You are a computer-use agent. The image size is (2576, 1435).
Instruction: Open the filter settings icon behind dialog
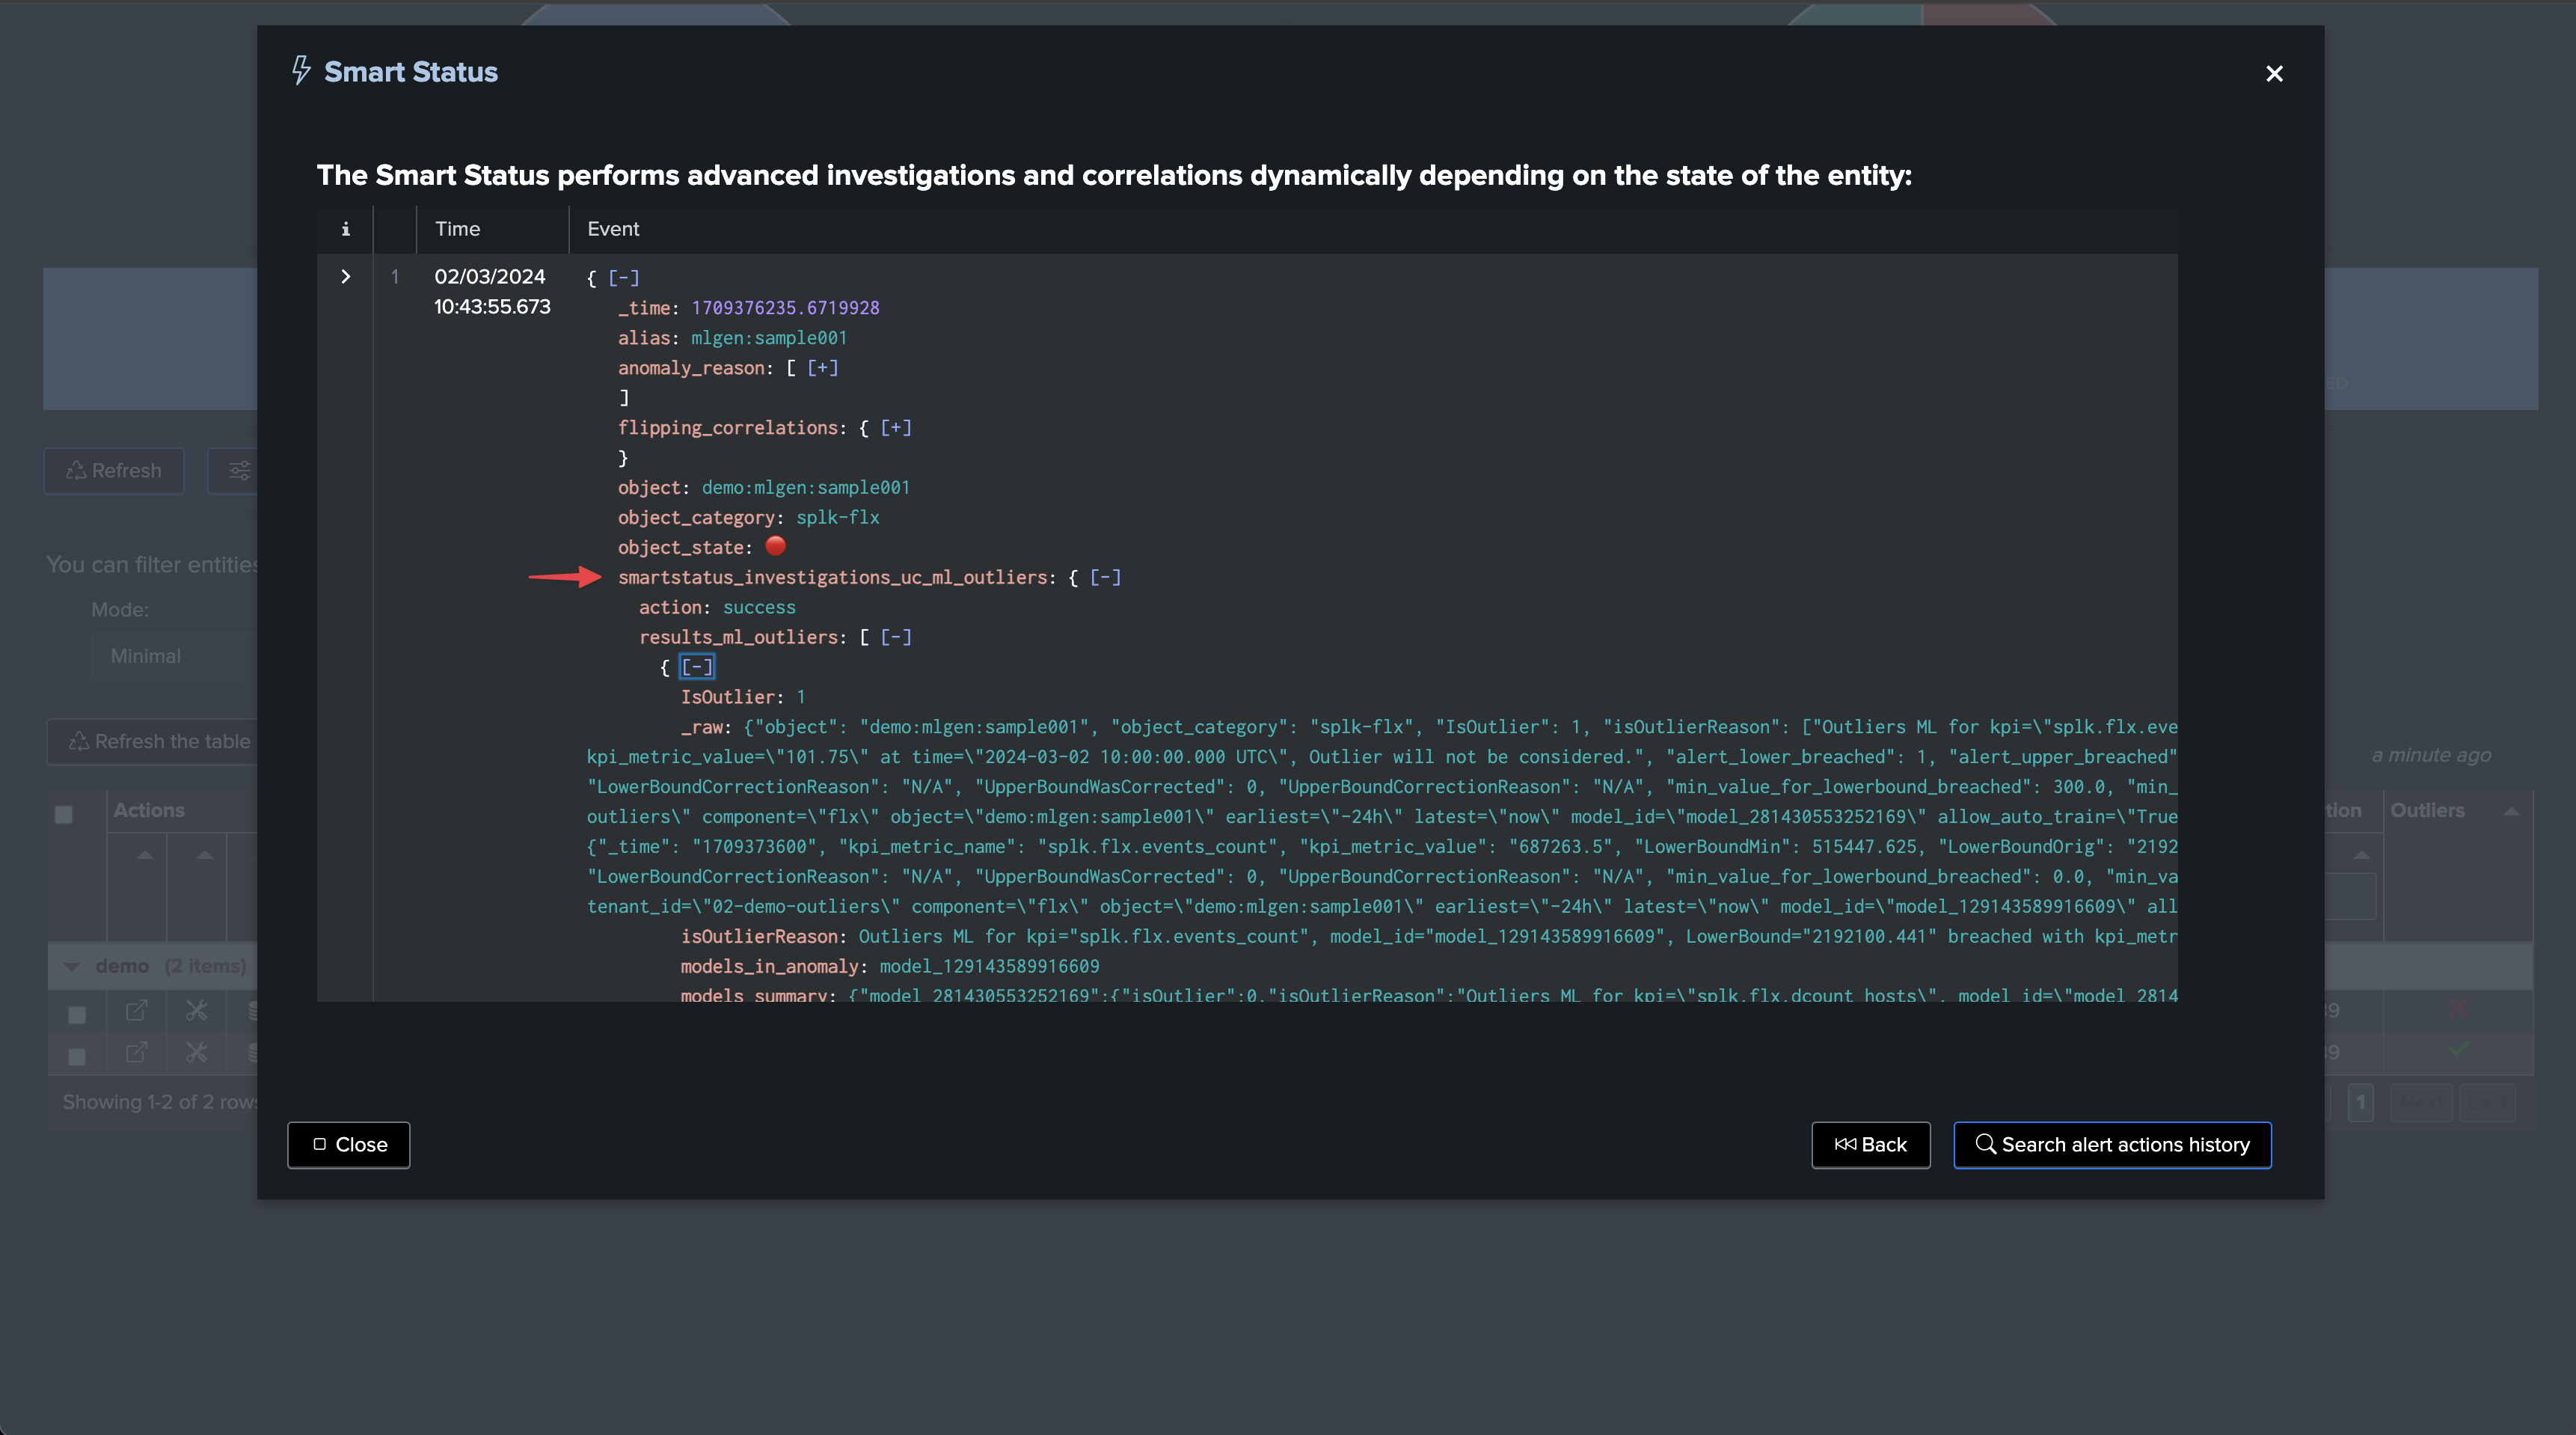pos(240,471)
